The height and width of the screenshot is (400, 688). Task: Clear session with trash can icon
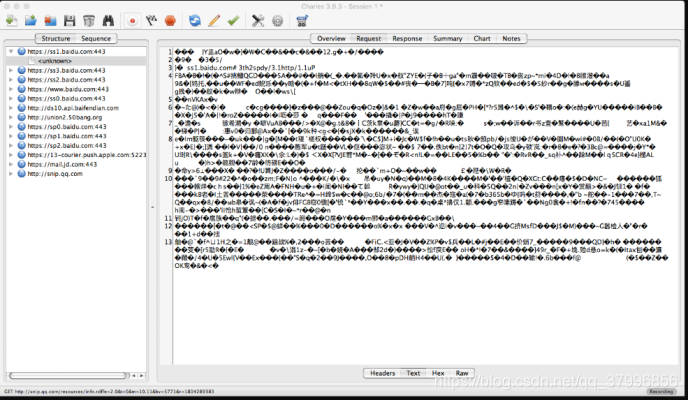[x=89, y=21]
